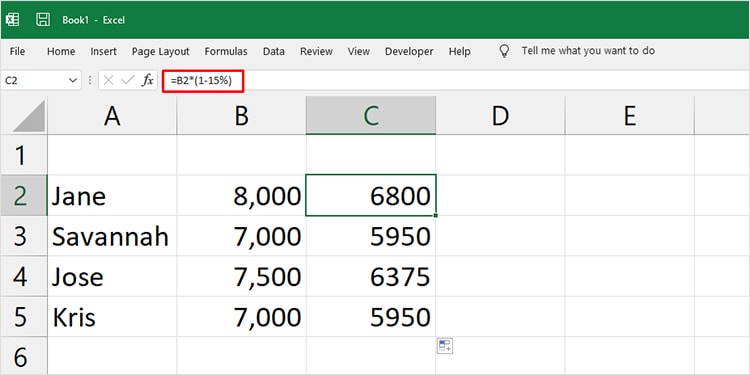Select the cell with 6375
This screenshot has height=375, width=750.
click(371, 276)
